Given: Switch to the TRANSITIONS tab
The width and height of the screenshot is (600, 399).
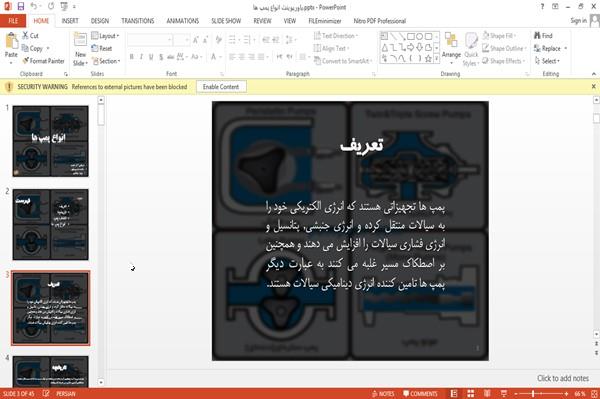Looking at the screenshot, I should coord(138,21).
